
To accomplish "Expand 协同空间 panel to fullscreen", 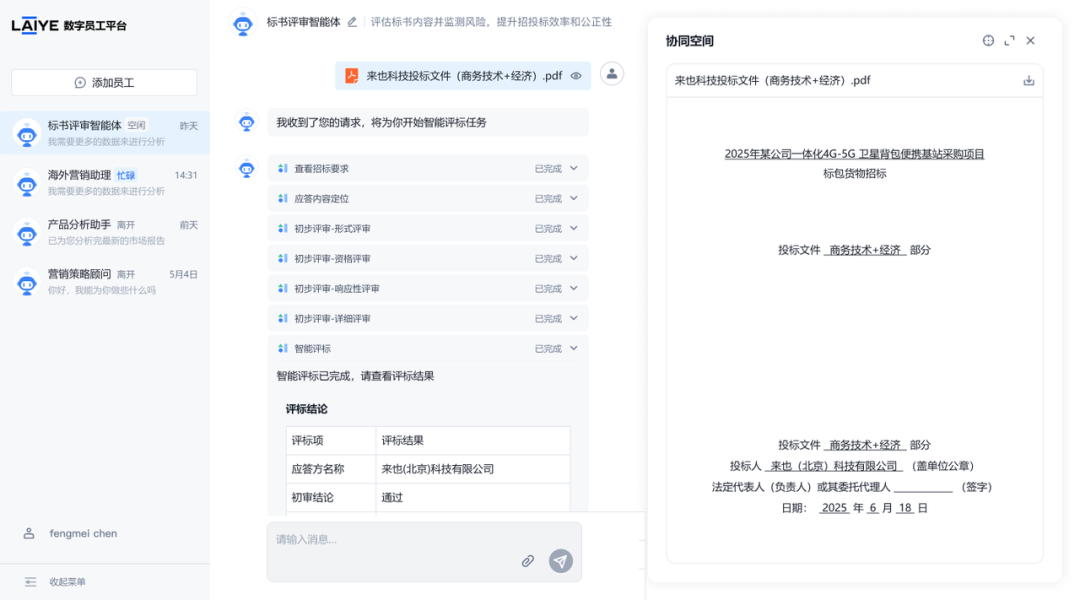I will coord(1009,41).
